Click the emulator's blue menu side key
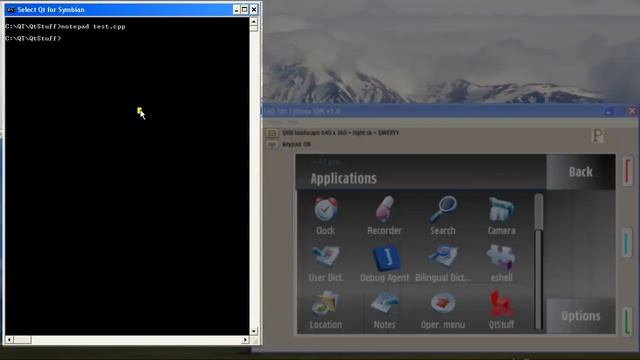Screen dimensions: 640x360 pyautogui.click(x=627, y=242)
